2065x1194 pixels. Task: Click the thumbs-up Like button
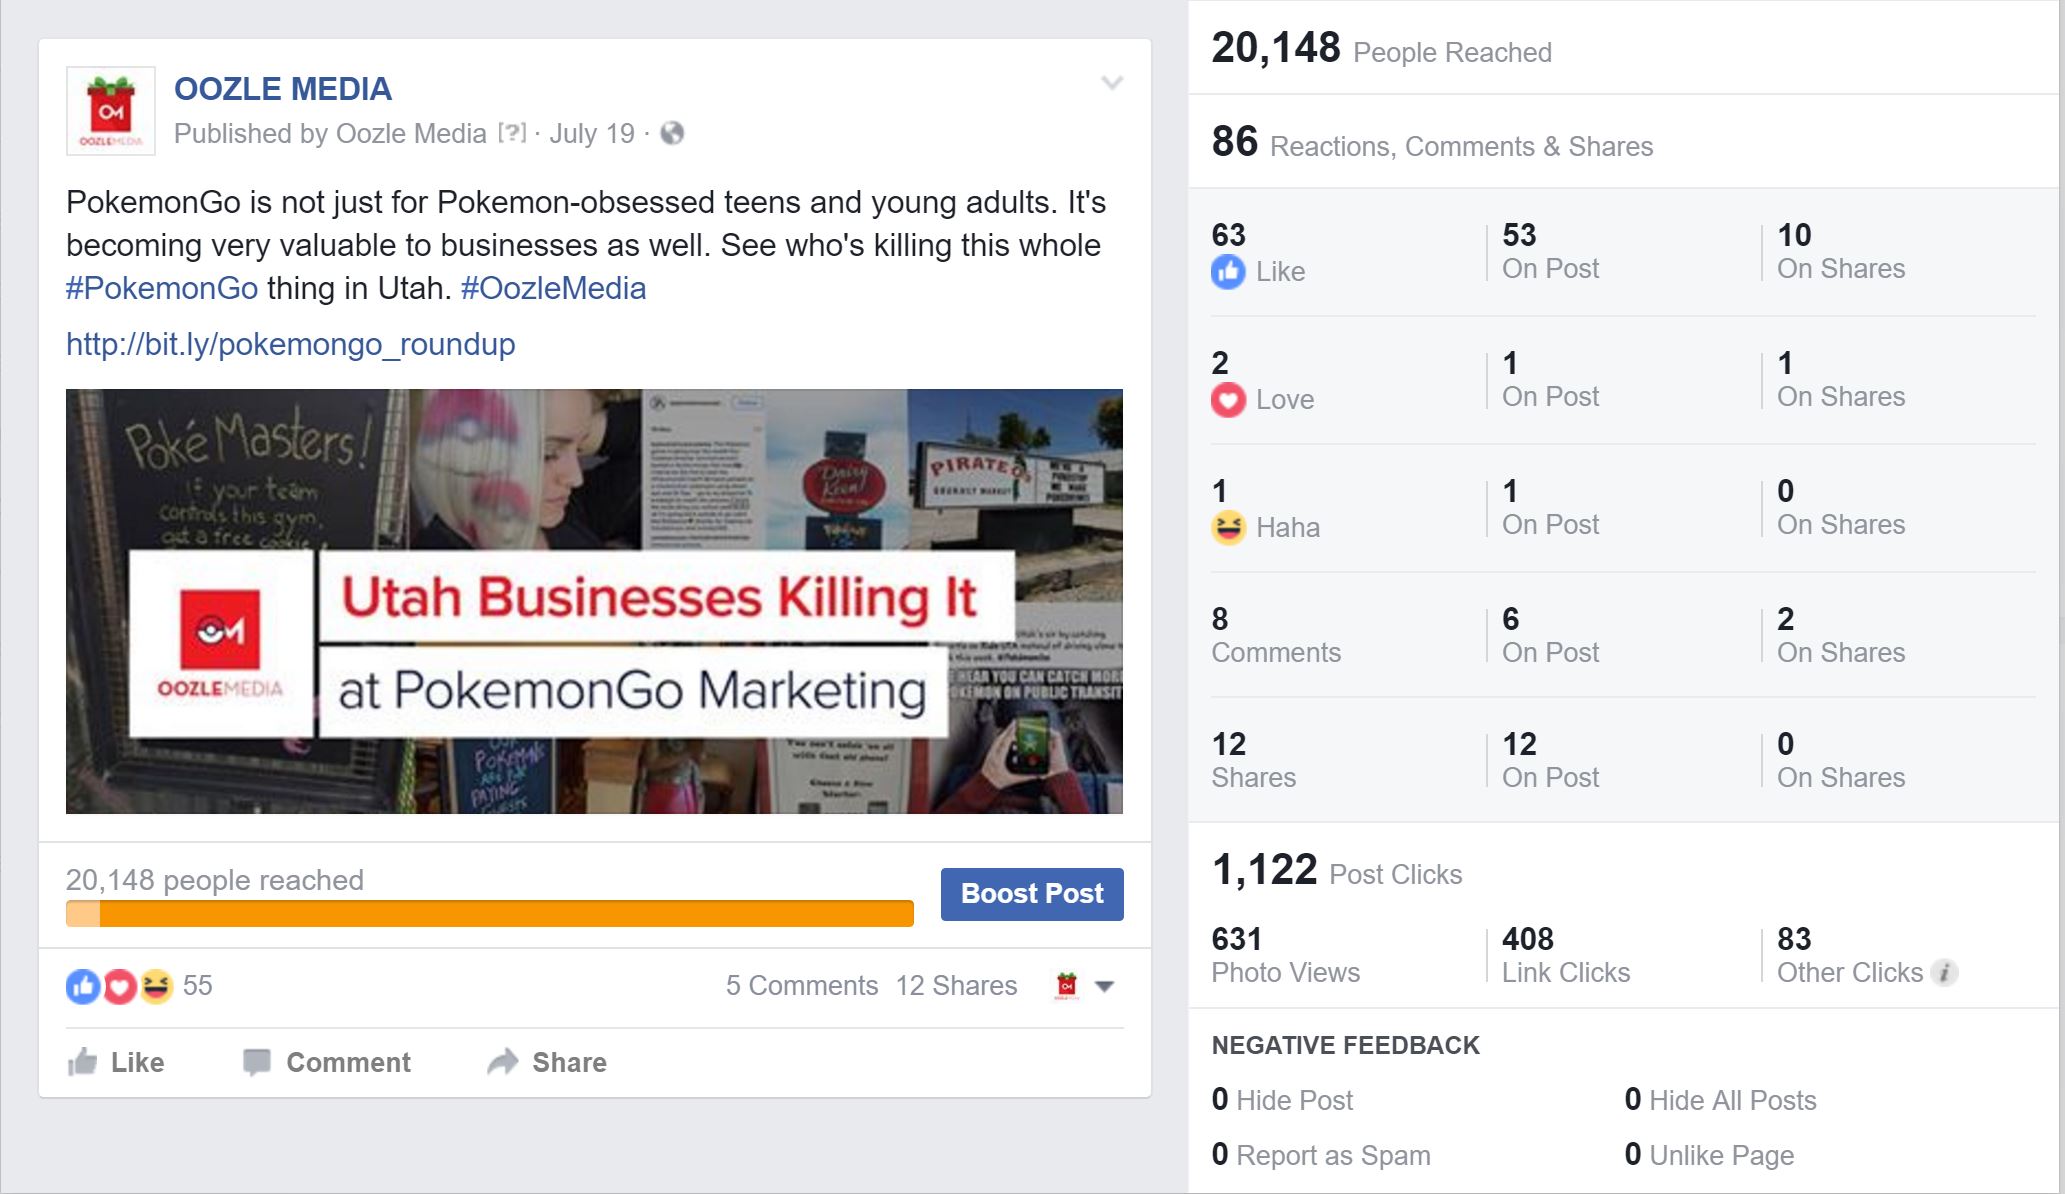coord(116,1062)
